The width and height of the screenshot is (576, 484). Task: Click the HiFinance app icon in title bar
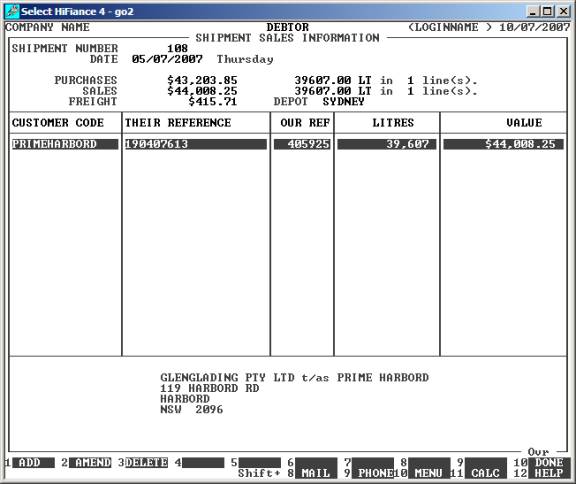pos(12,11)
